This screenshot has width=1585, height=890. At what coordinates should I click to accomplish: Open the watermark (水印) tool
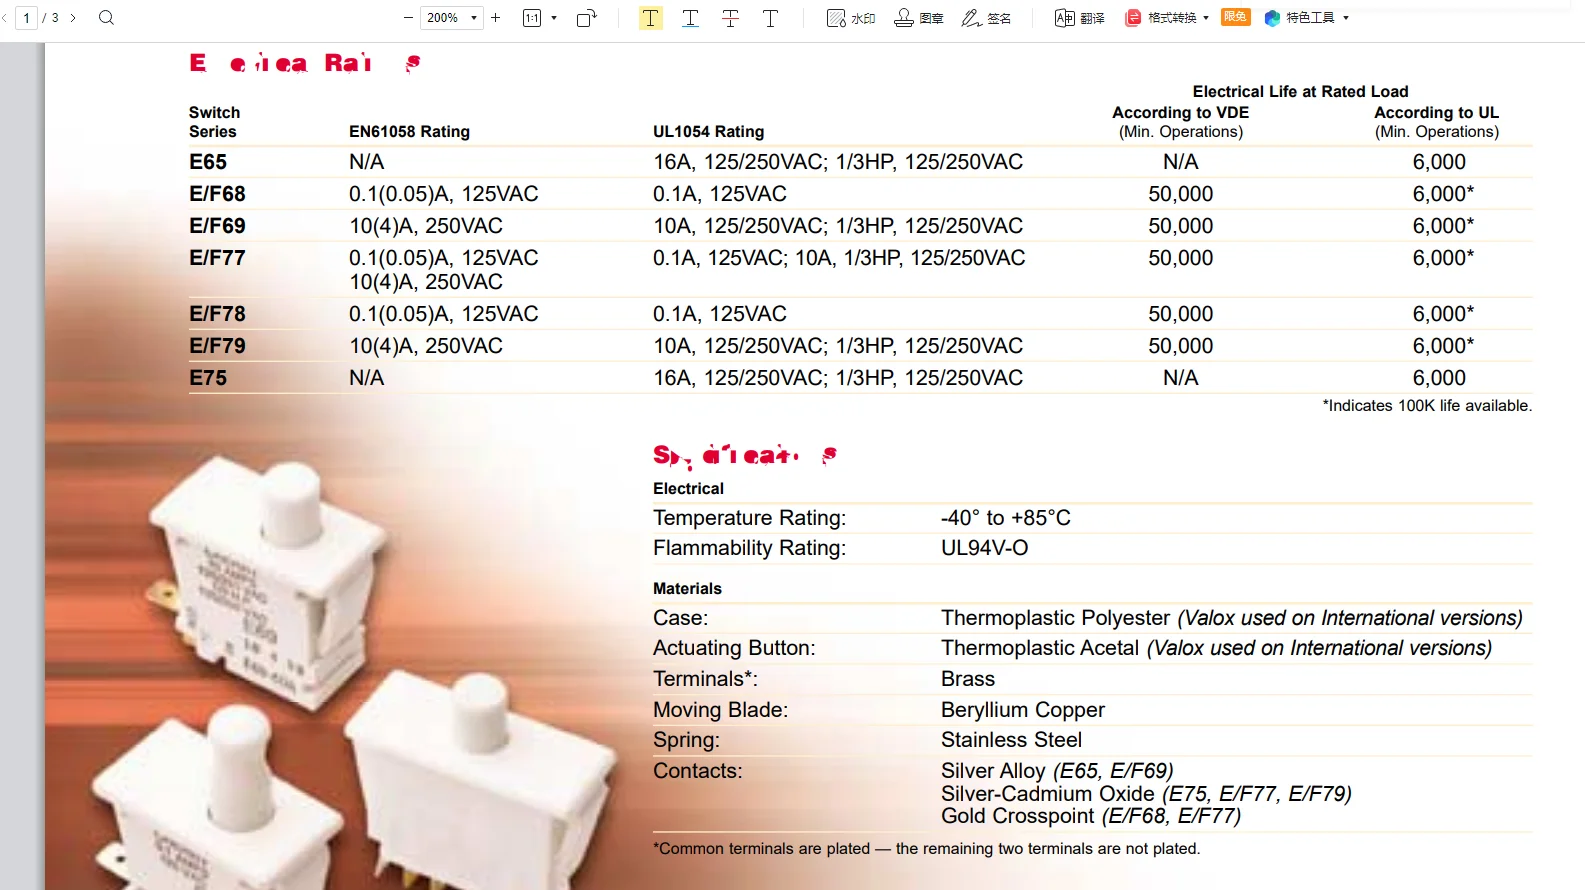click(851, 18)
